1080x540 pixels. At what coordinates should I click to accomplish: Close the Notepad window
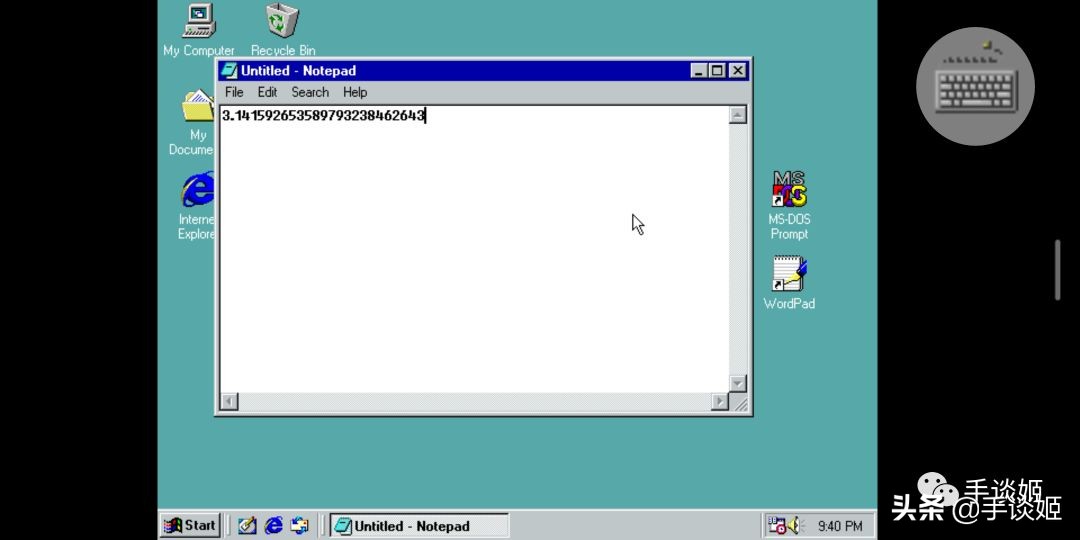point(738,70)
